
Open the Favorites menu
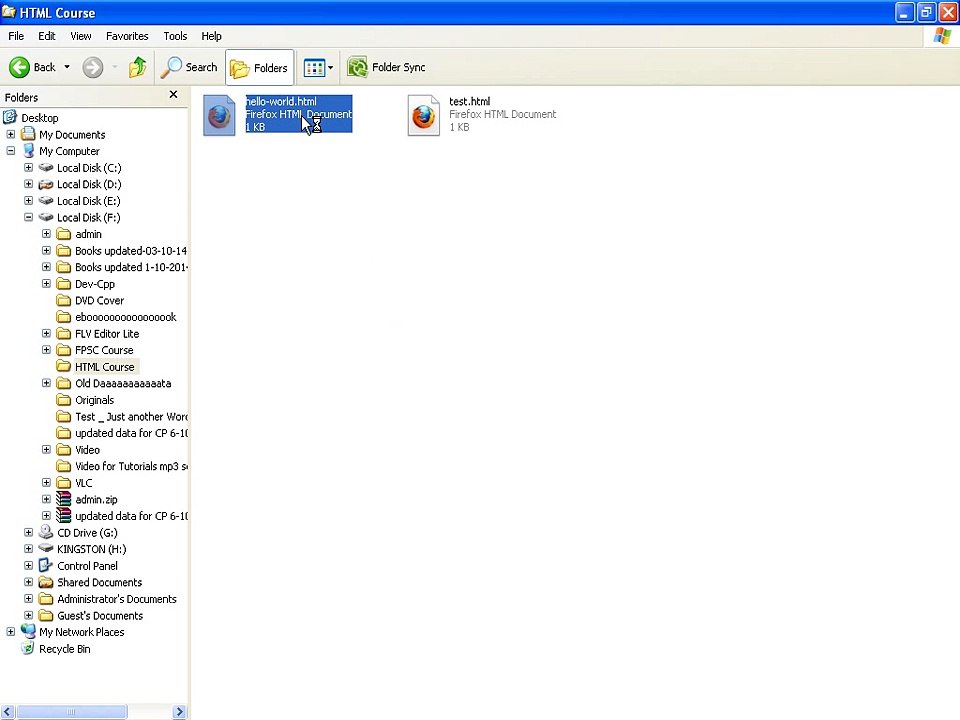click(127, 36)
